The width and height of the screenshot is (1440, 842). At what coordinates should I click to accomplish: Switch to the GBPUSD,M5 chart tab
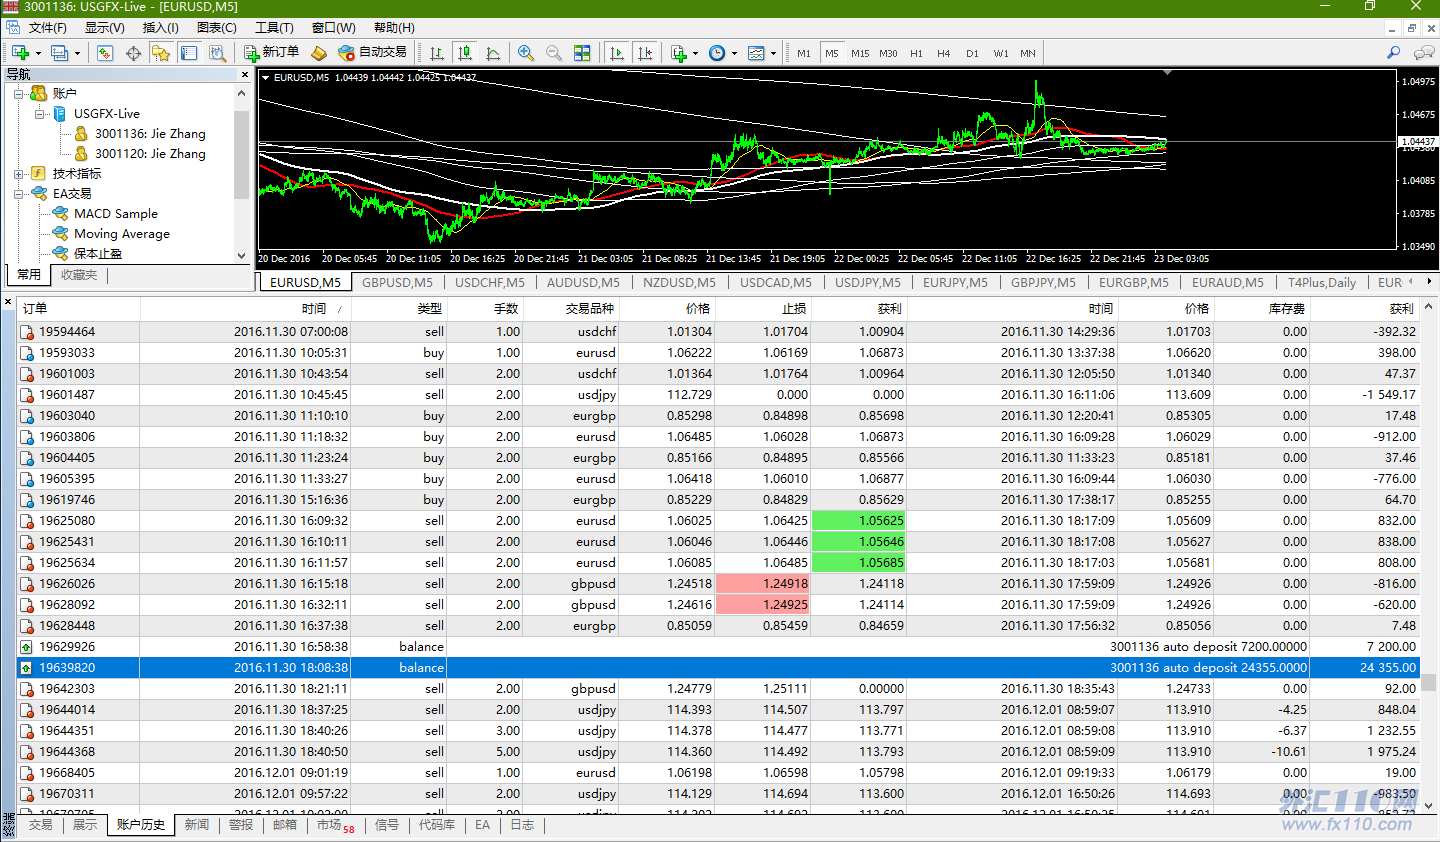point(397,283)
